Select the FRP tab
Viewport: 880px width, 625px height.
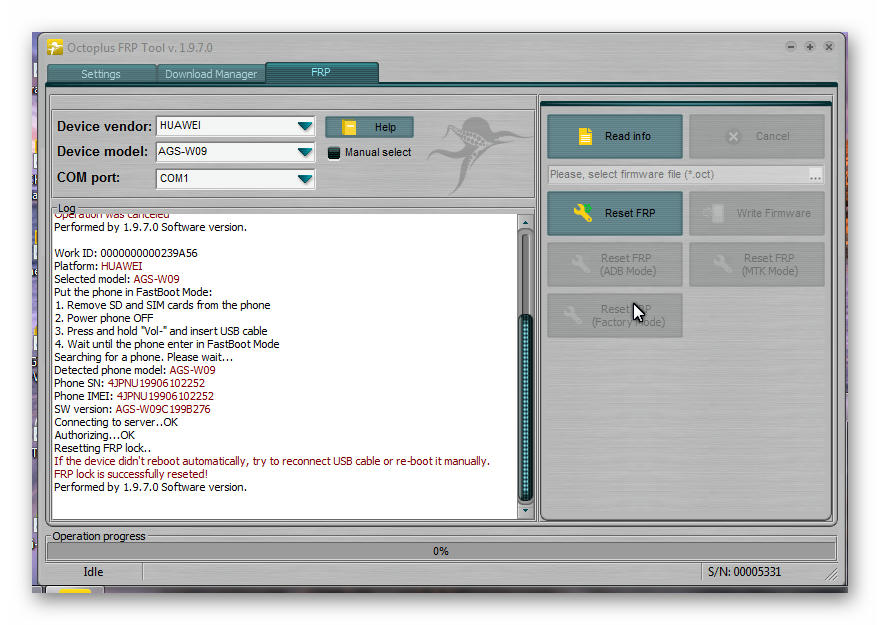[322, 72]
